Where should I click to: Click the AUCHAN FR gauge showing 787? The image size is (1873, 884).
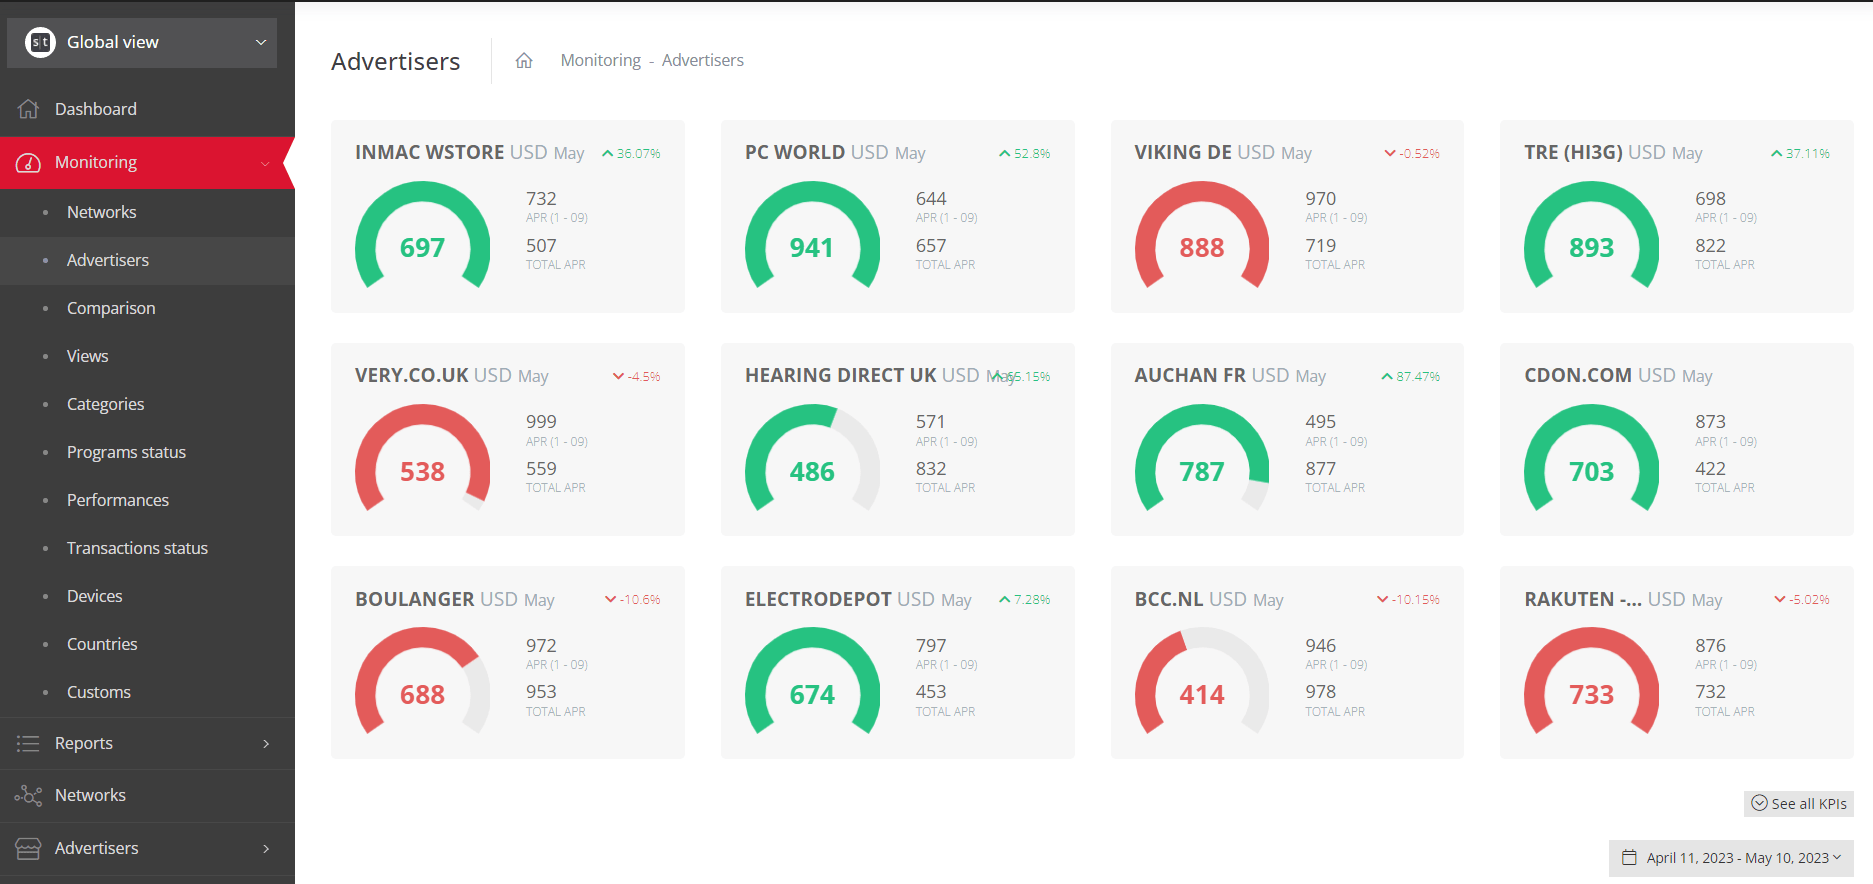(1202, 459)
